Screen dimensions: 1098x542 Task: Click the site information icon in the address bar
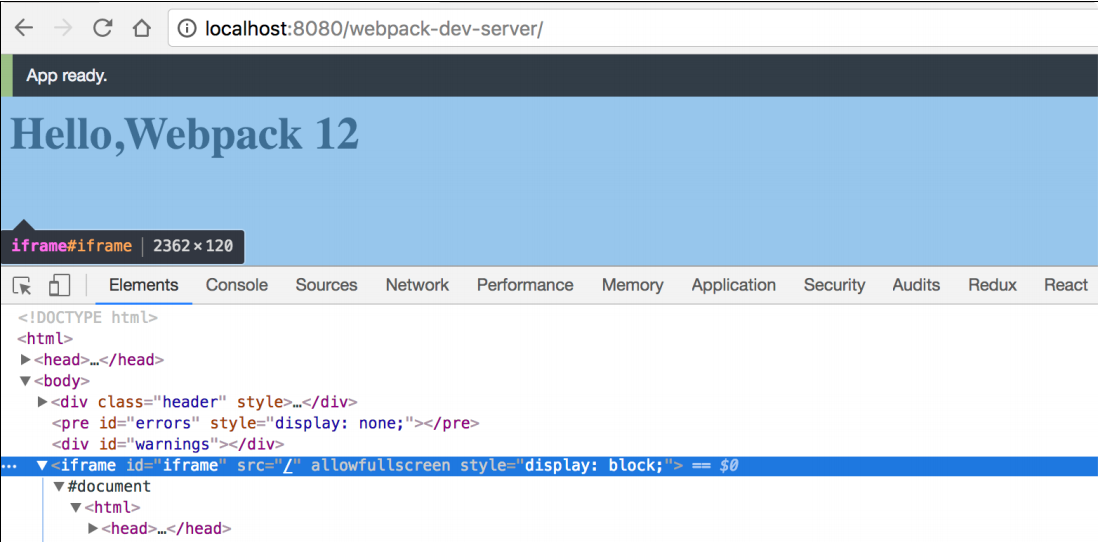point(186,28)
